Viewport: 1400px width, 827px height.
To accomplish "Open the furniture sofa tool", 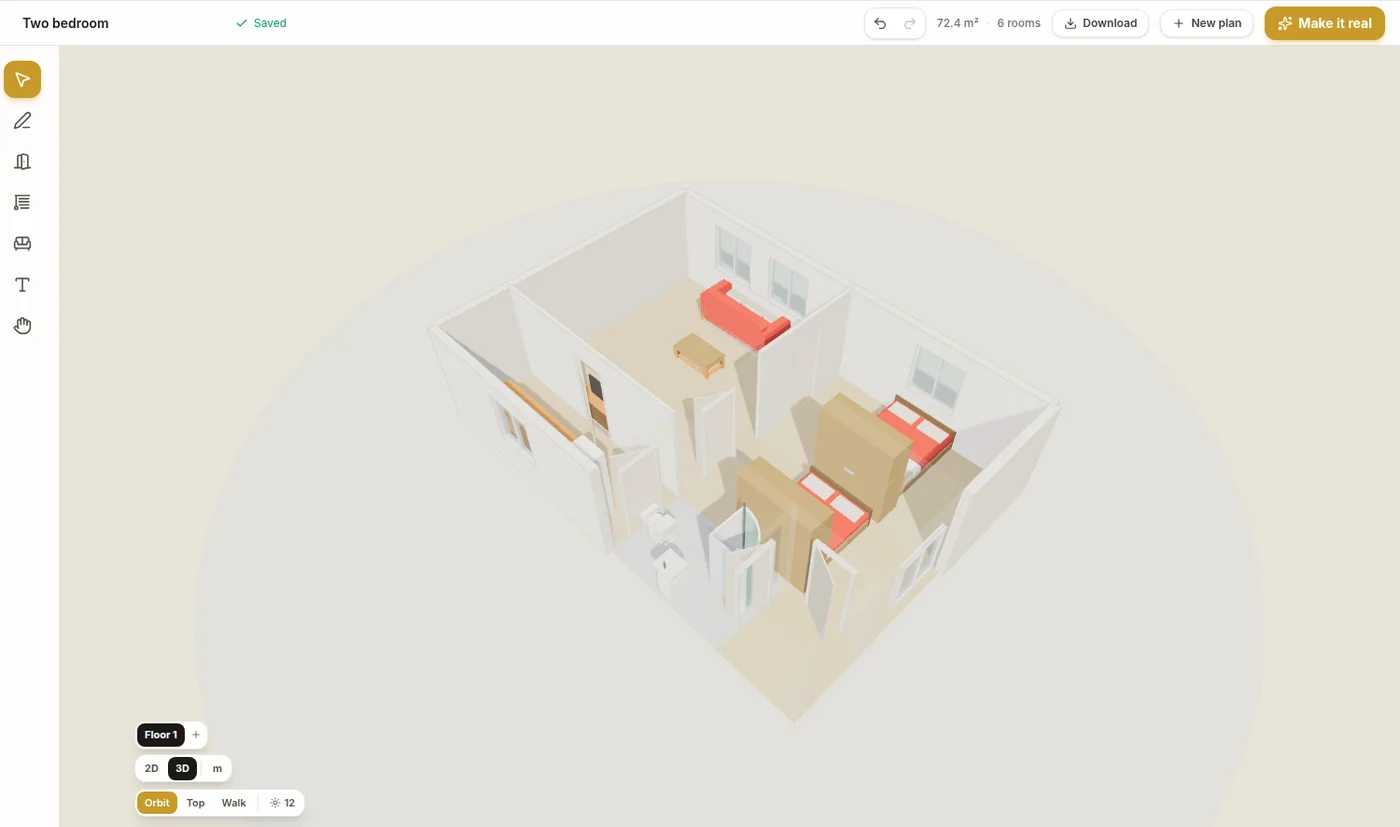I will [x=22, y=244].
